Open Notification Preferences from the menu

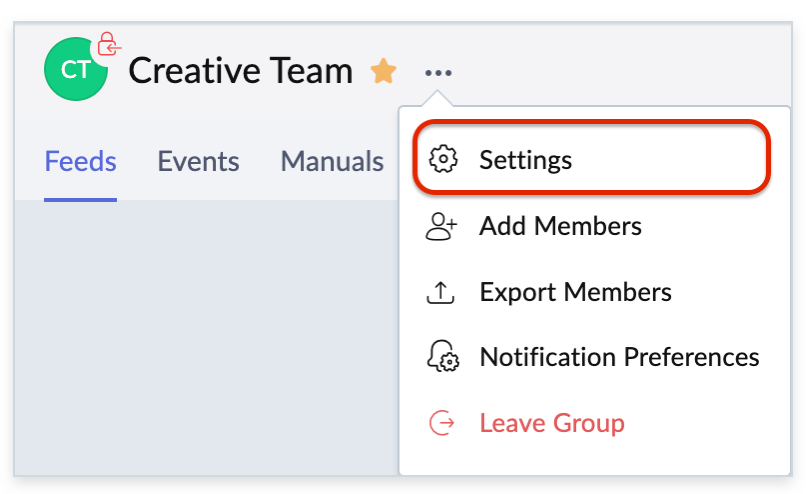tap(619, 358)
